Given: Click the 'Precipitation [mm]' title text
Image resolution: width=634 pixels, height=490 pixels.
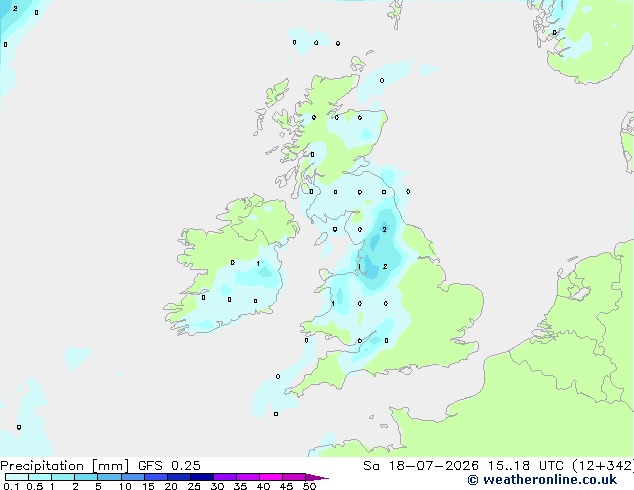Looking at the screenshot, I should click(x=65, y=466).
